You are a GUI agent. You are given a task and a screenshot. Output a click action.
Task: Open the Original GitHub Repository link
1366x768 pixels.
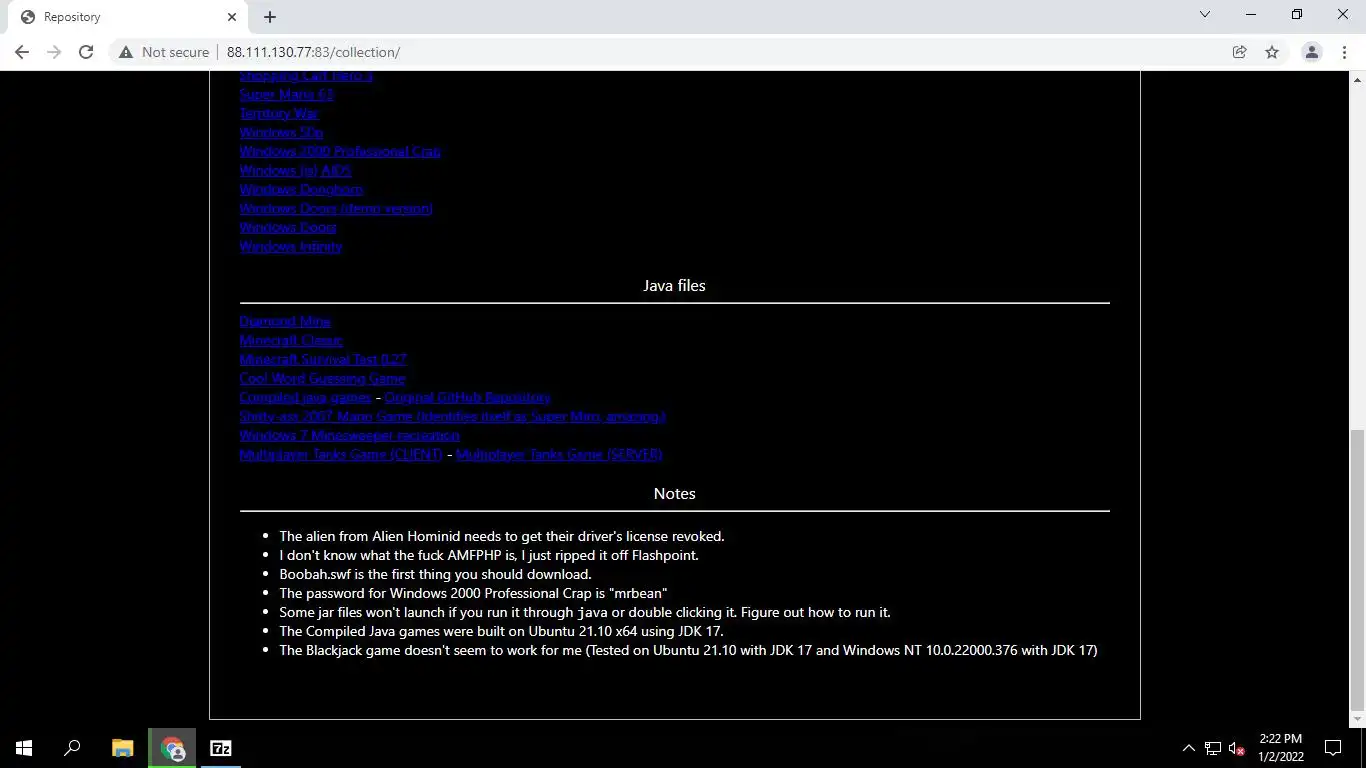click(468, 397)
